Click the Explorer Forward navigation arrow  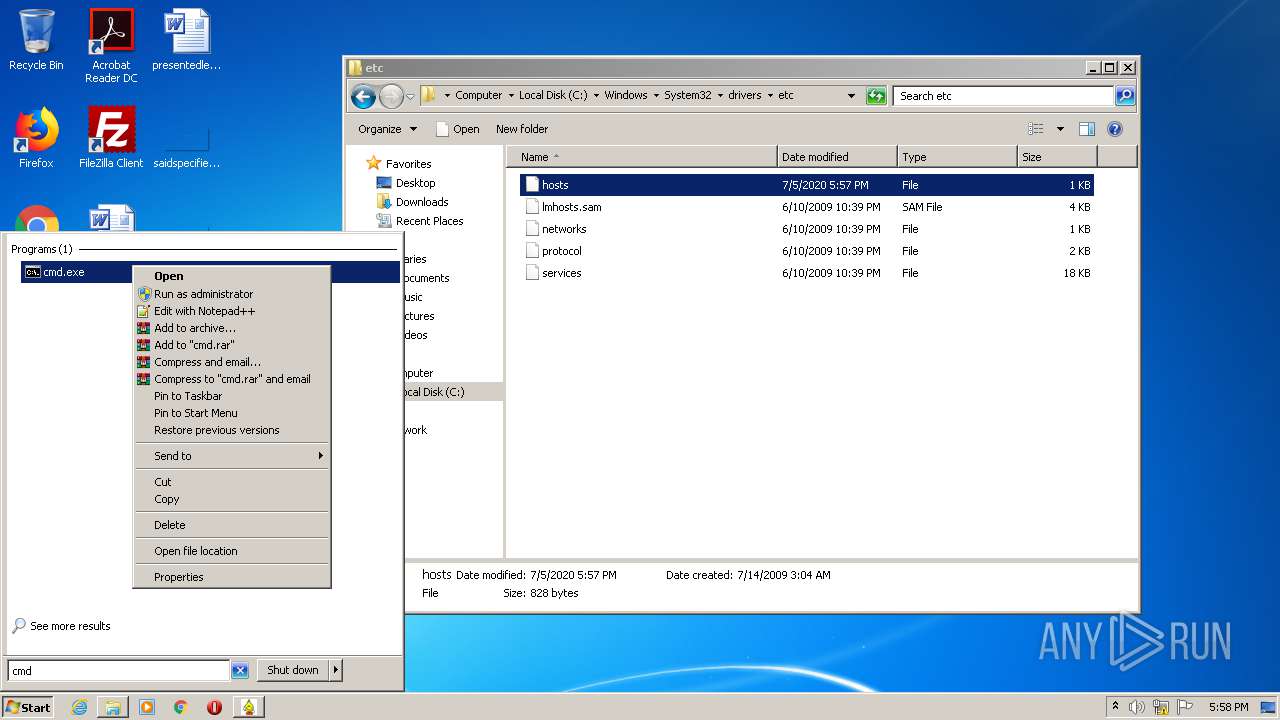pos(391,96)
